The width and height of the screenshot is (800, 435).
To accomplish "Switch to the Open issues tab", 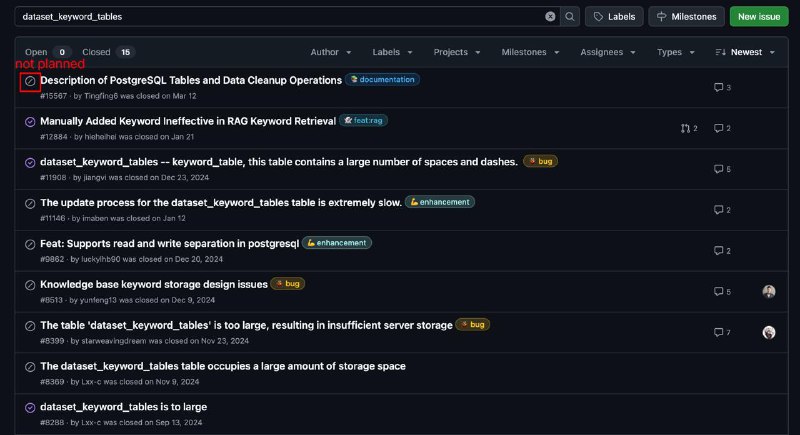I will (48, 52).
